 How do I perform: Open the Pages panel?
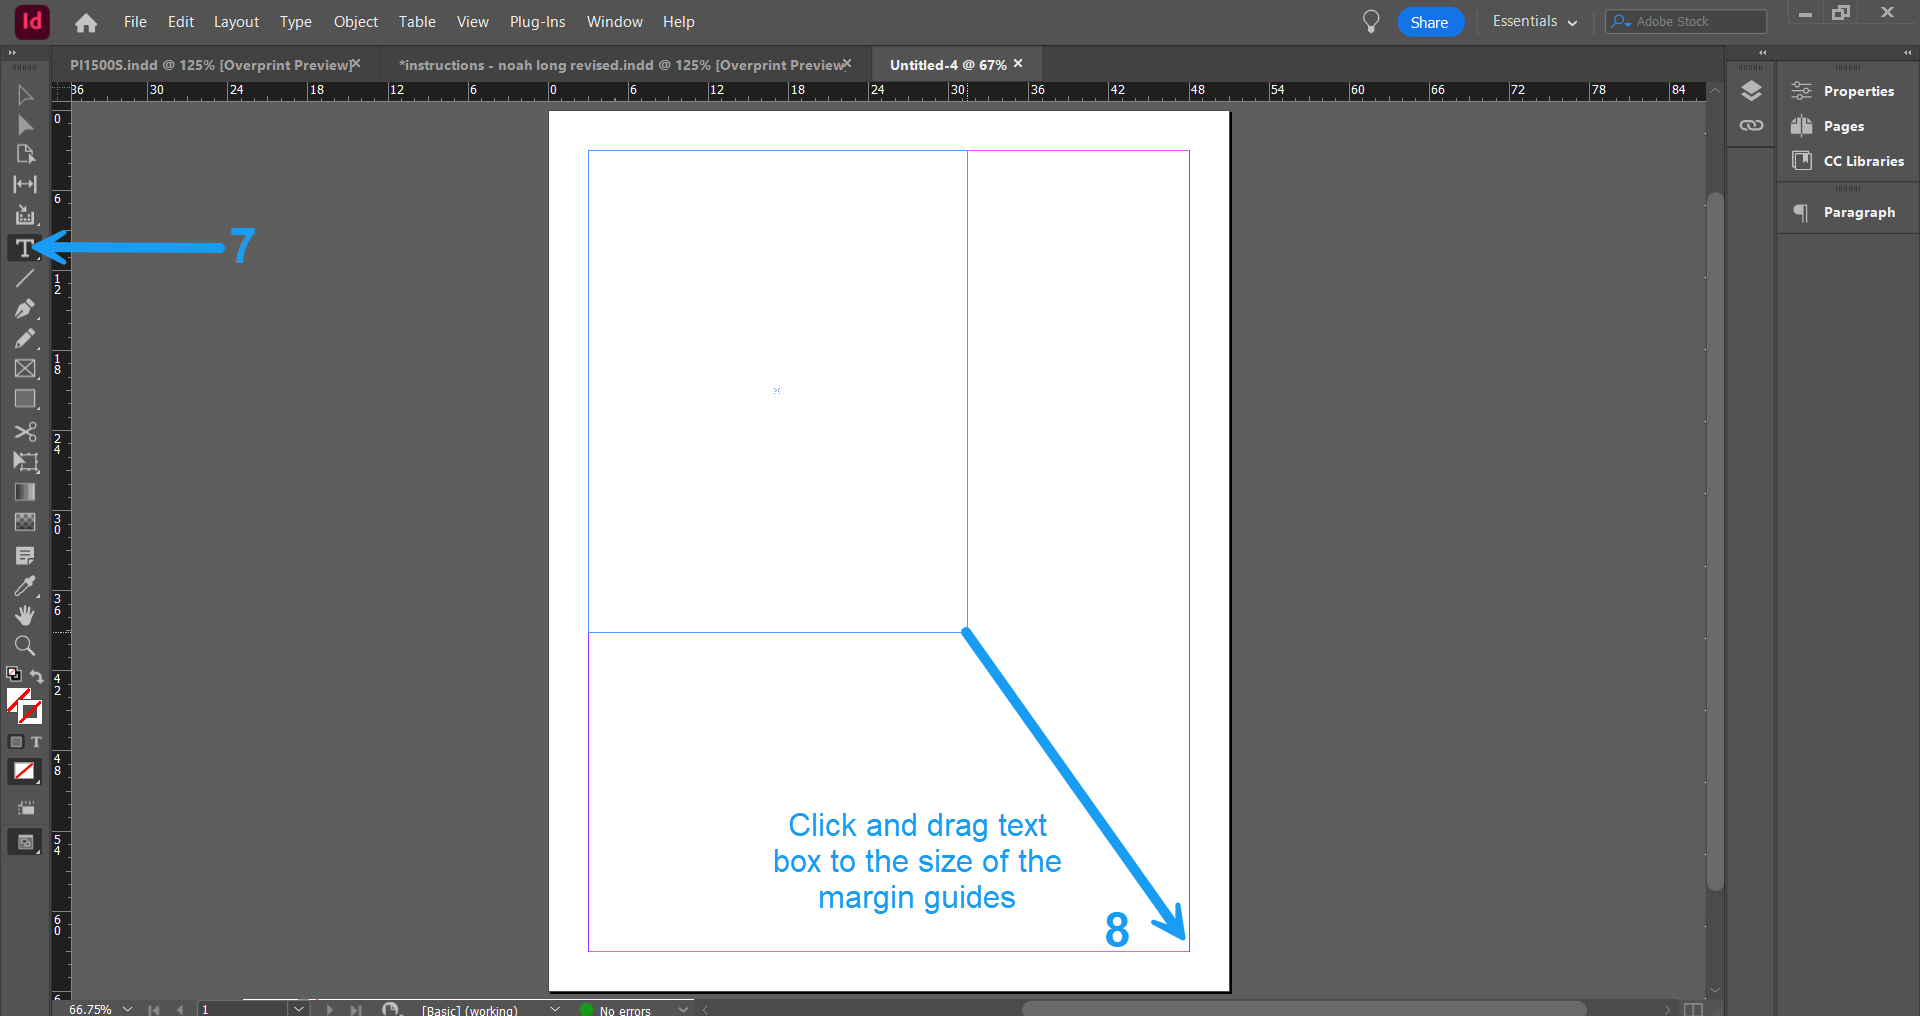[x=1843, y=126]
